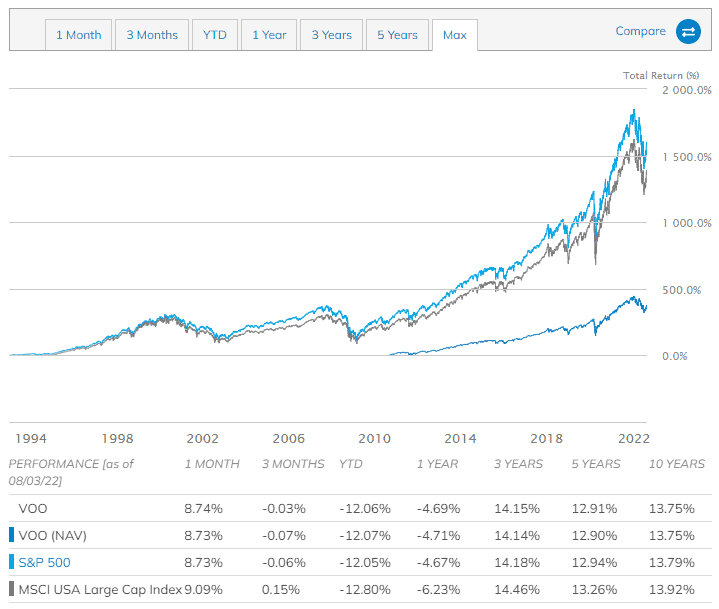
Task: Click the Compare swap arrows icon
Action: point(688,32)
